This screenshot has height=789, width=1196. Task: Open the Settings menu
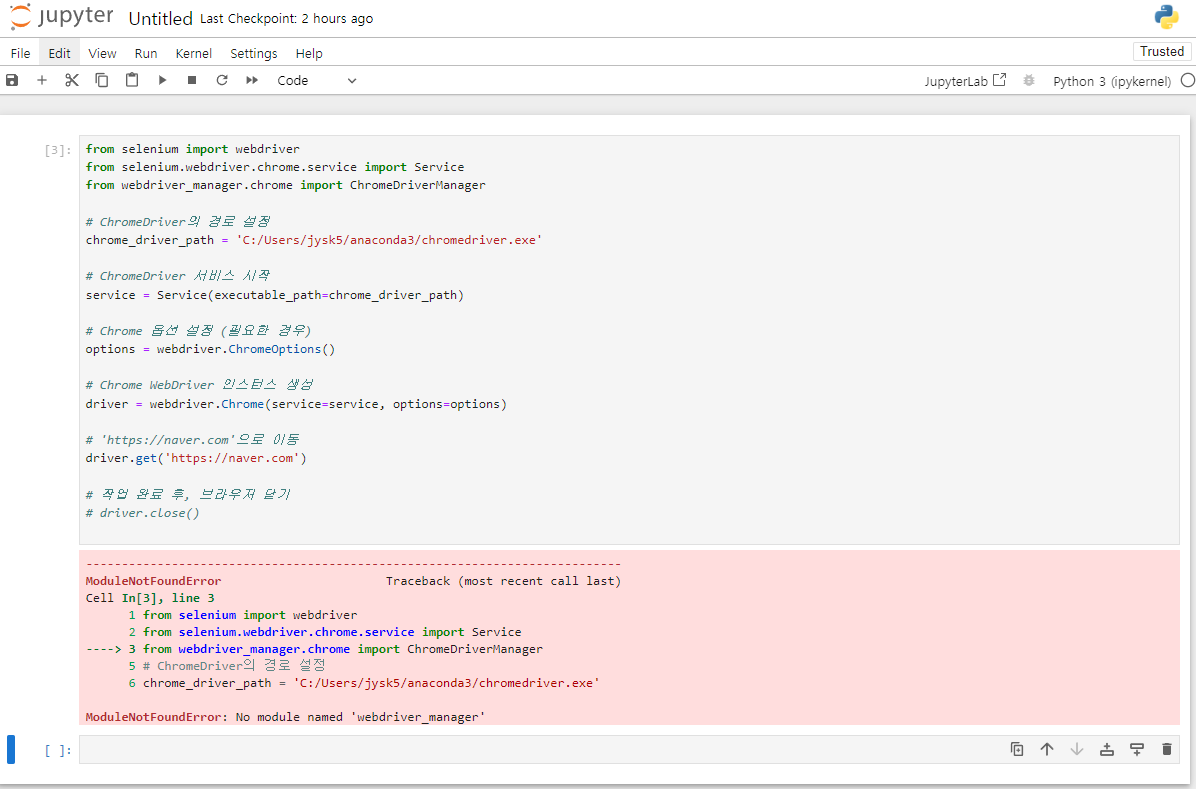(x=254, y=53)
